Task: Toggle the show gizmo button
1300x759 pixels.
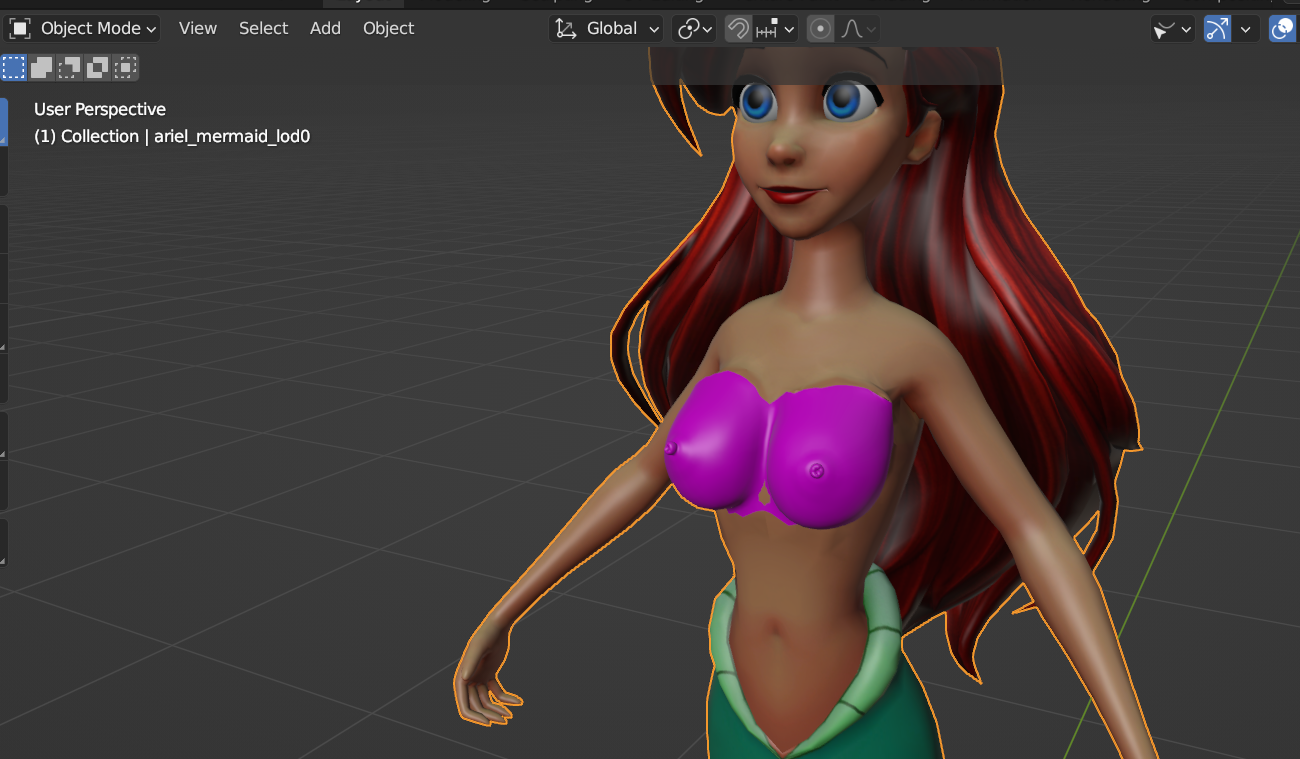Action: tap(1217, 29)
